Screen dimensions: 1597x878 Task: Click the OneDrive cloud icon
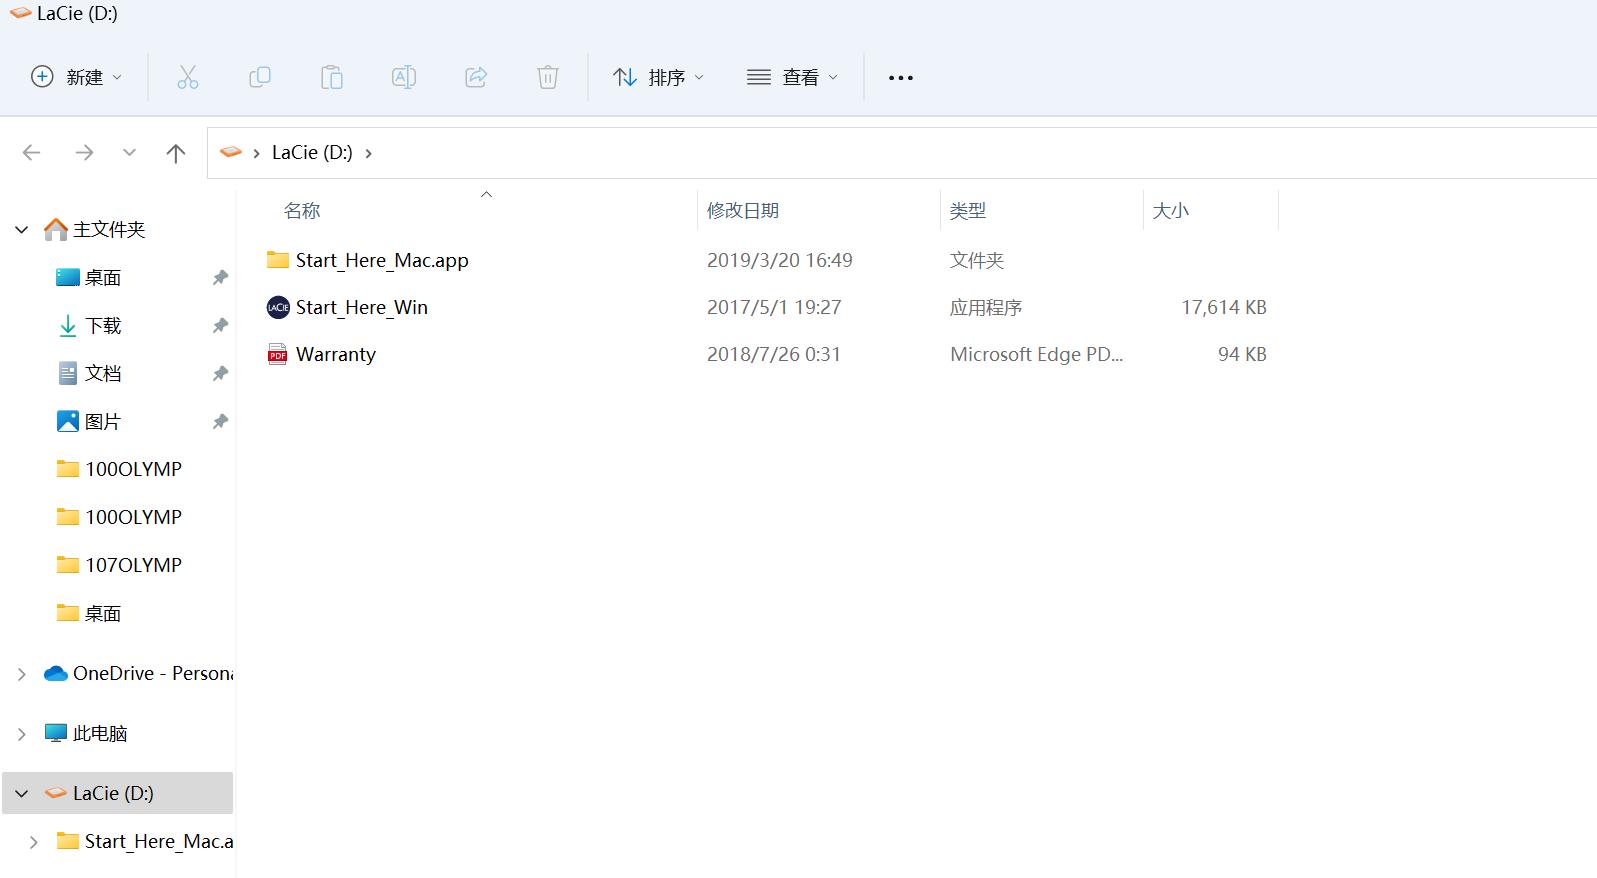coord(56,674)
